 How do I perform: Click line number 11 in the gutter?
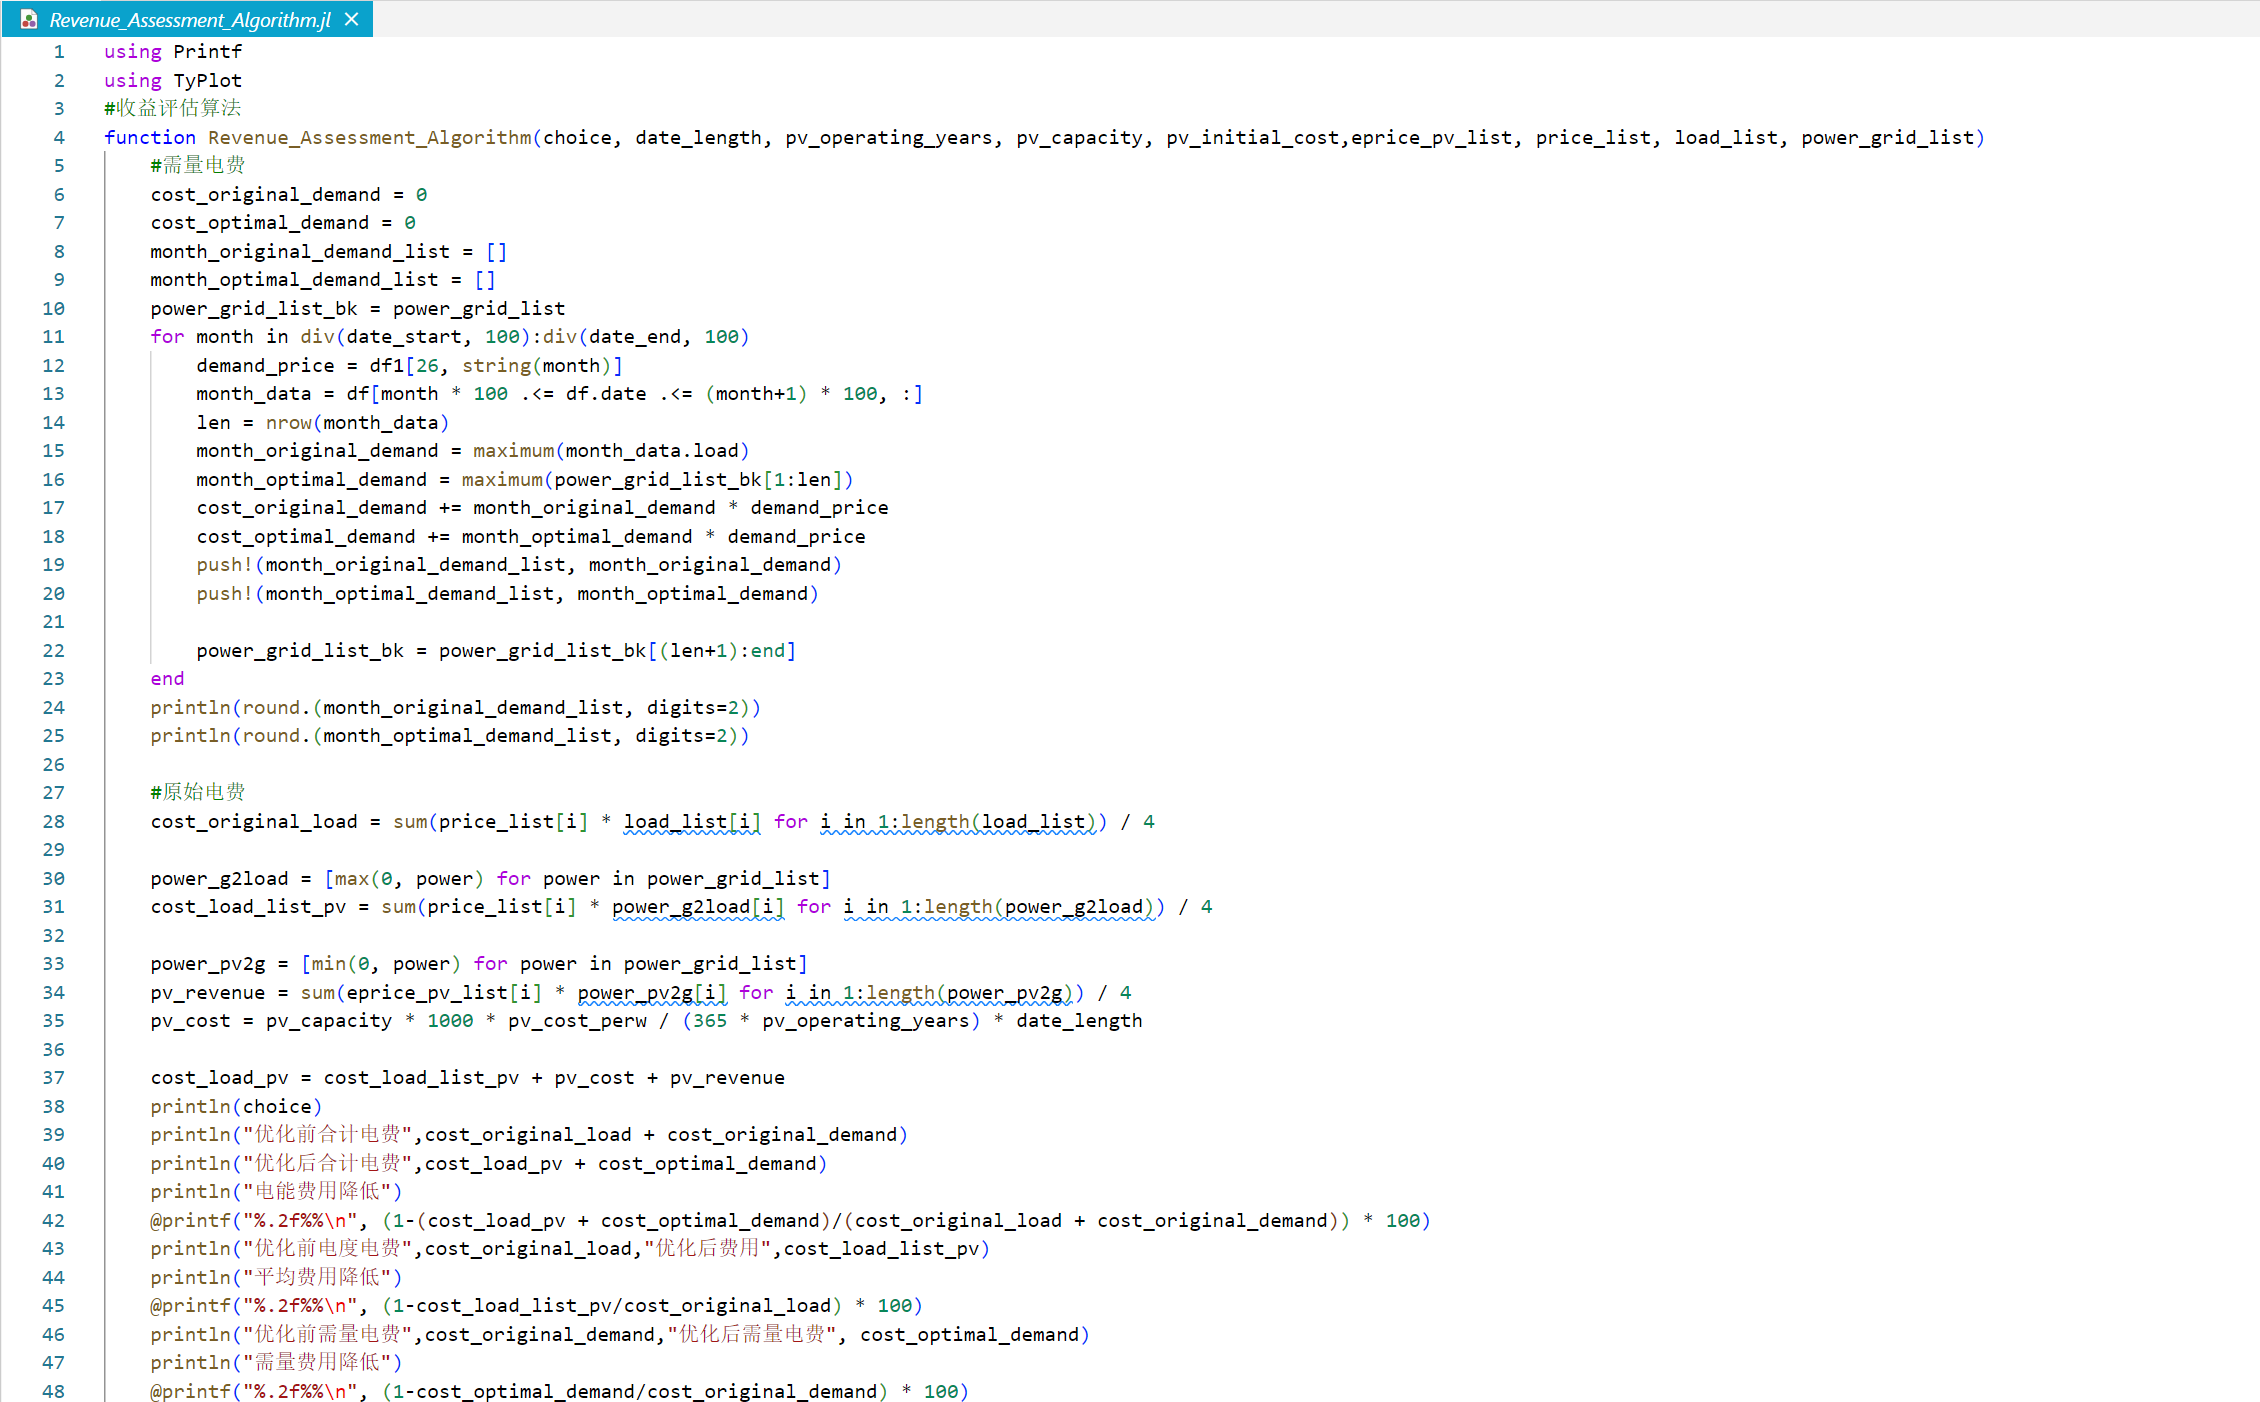point(53,336)
